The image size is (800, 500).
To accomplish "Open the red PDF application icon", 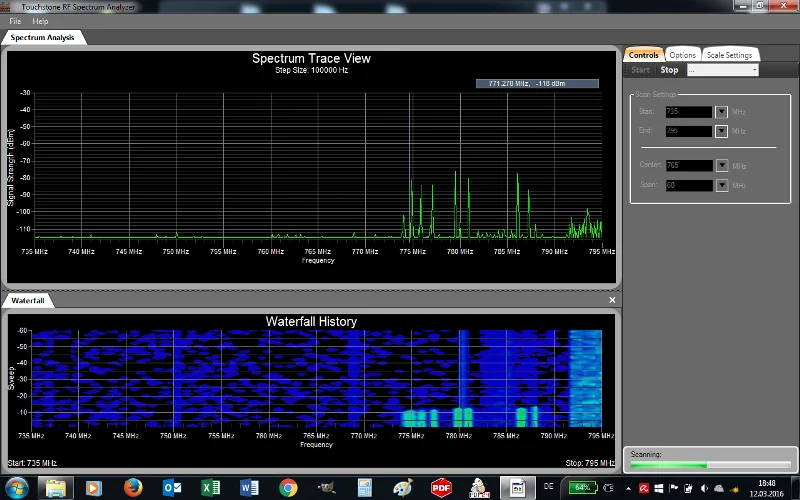I will 441,488.
